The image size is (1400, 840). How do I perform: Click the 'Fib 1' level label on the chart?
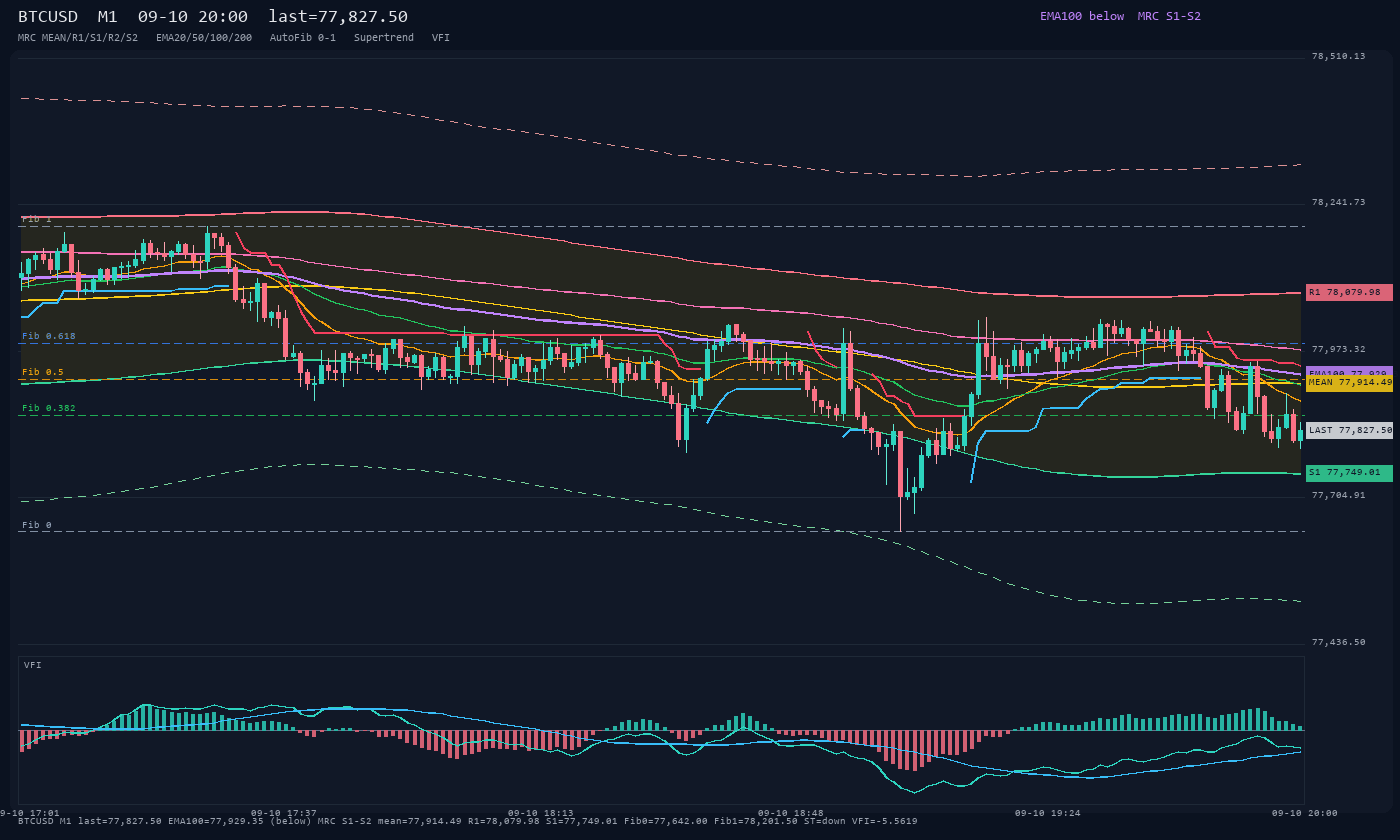click(x=37, y=219)
